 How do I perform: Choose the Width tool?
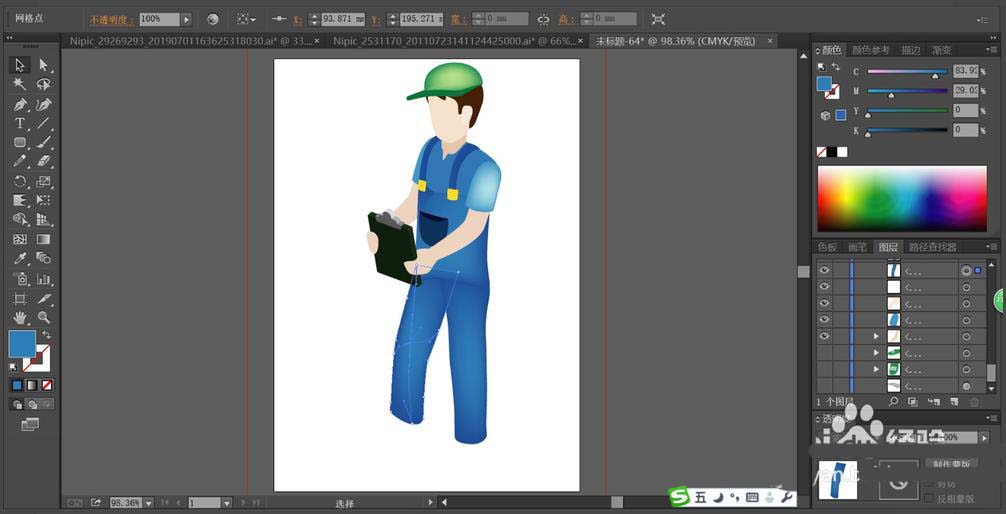tap(20, 200)
